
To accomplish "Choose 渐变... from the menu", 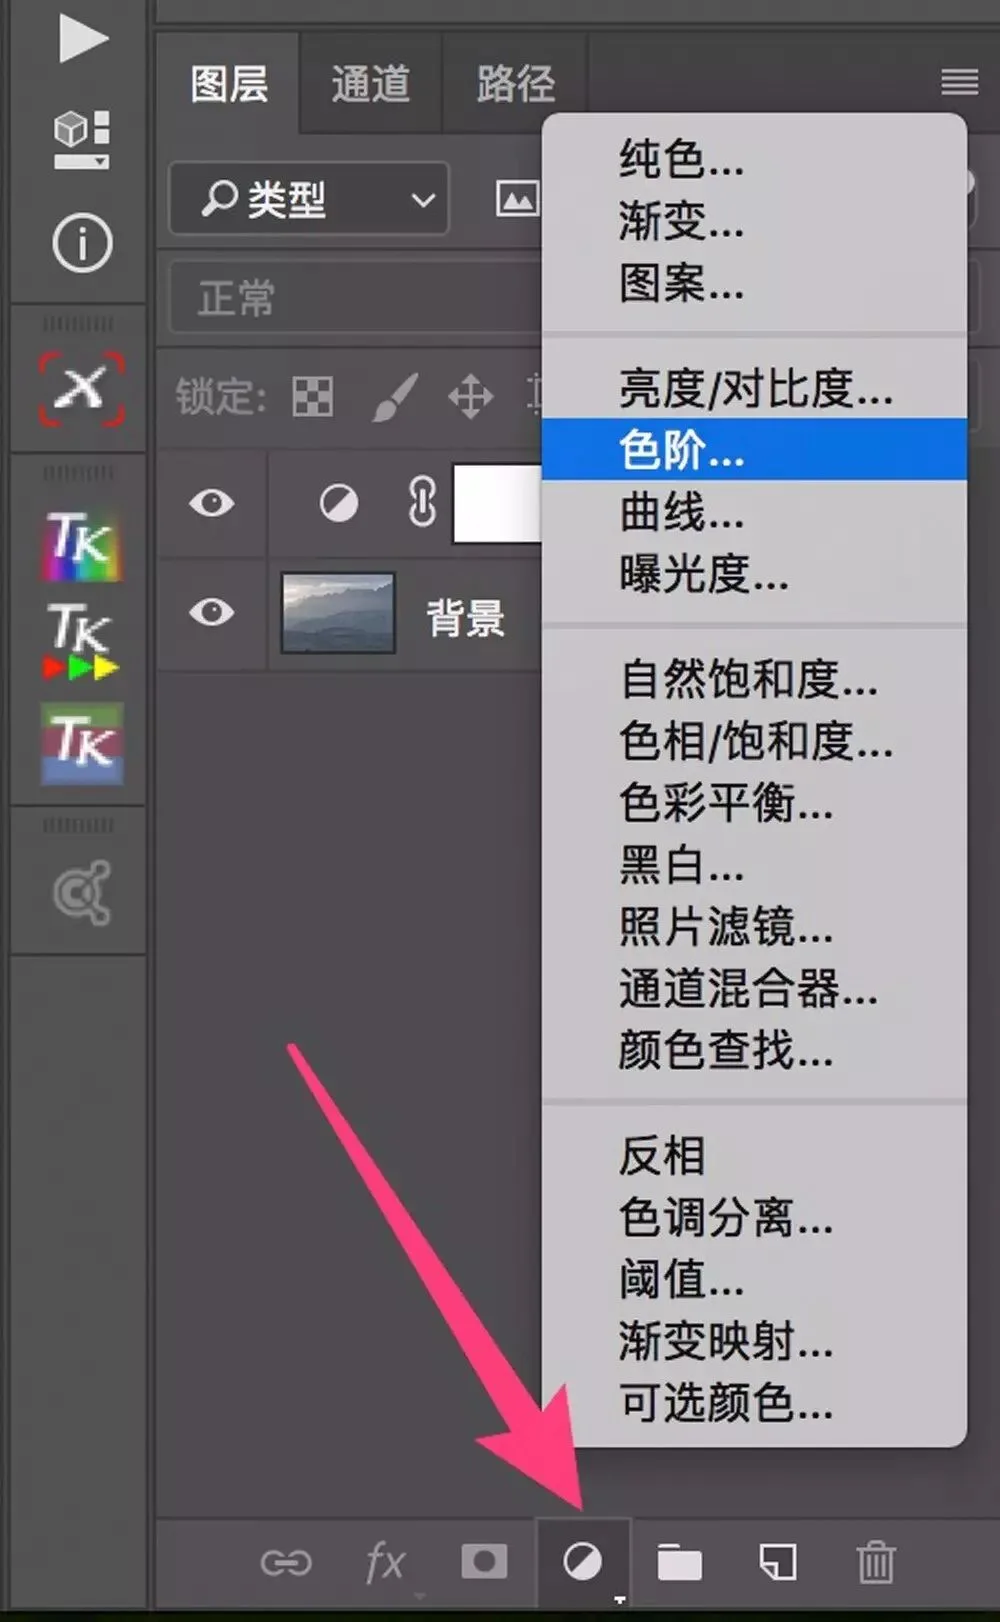I will point(754,221).
